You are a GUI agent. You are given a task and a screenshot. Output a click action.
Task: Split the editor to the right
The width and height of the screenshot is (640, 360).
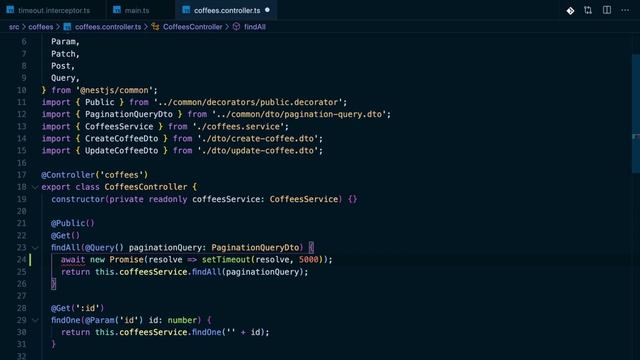(x=607, y=10)
